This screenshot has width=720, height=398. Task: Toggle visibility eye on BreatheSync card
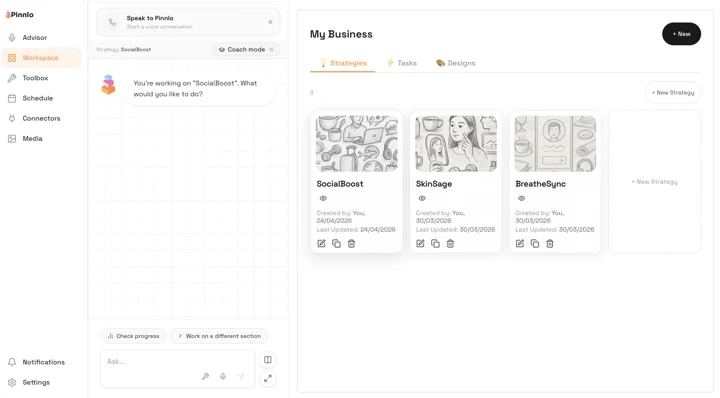pyautogui.click(x=521, y=198)
